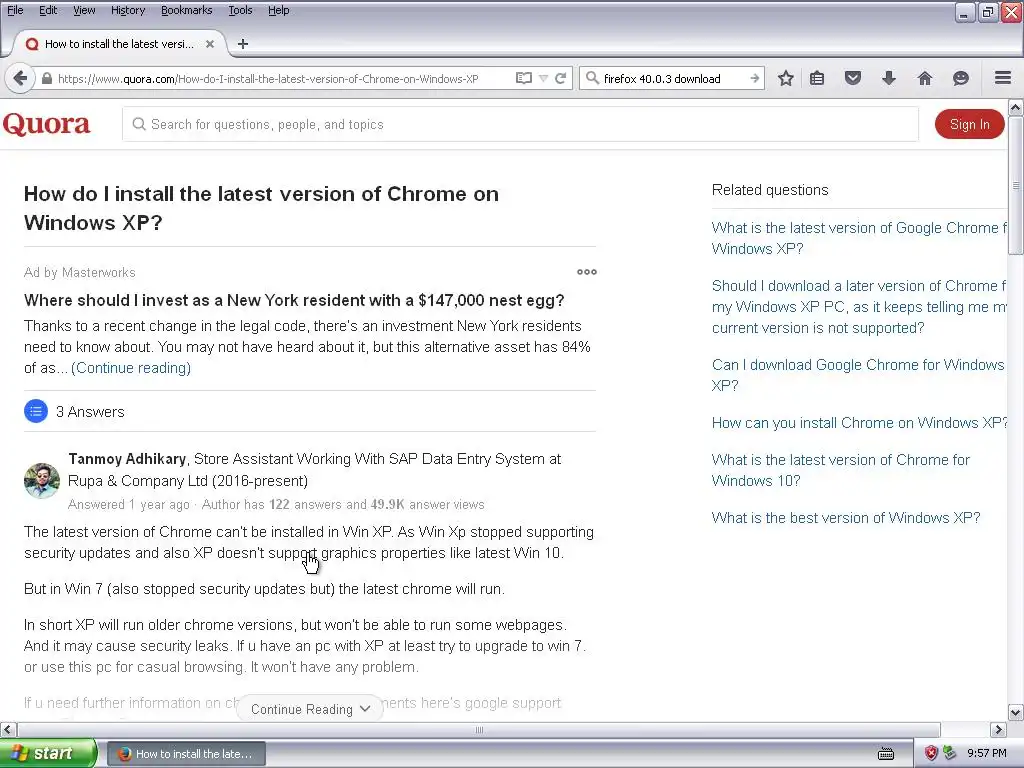Viewport: 1024px width, 768px height.
Task: Click the tray icon beside the clock
Action: click(949, 753)
